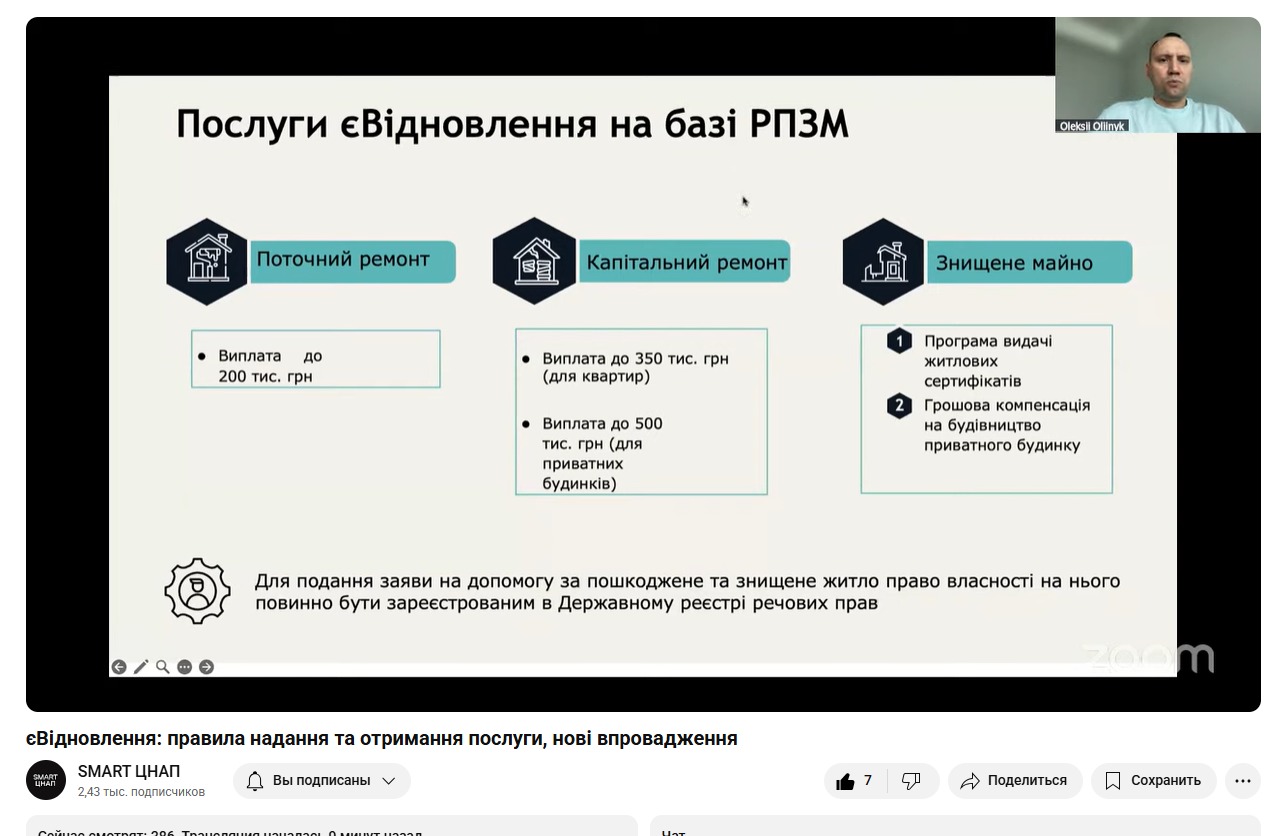Image resolution: width=1279 pixels, height=836 pixels.
Task: Click Грошова компенсація на будівництво text
Action: coord(1007,425)
